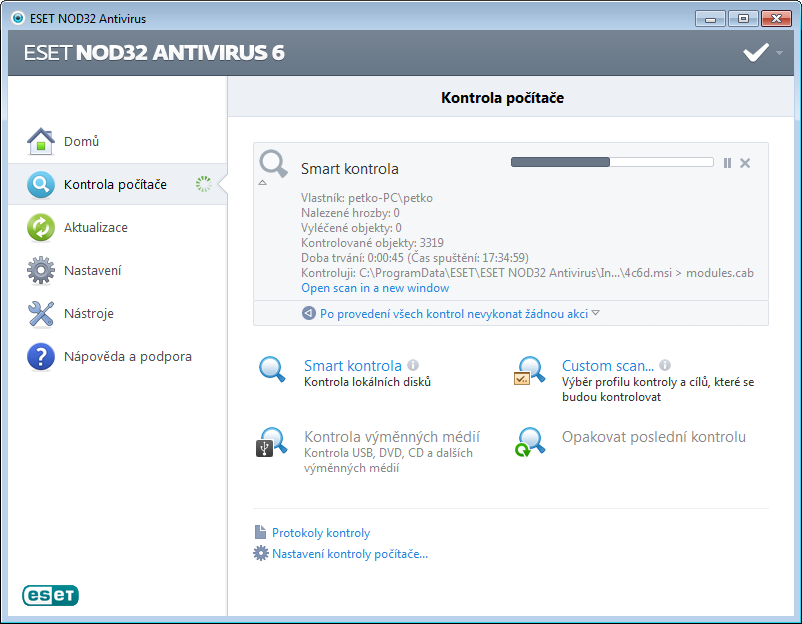Click the ESET NOD32 ANTIVIRUS 6 banner title
Viewport: 802px width, 624px height.
point(154,53)
